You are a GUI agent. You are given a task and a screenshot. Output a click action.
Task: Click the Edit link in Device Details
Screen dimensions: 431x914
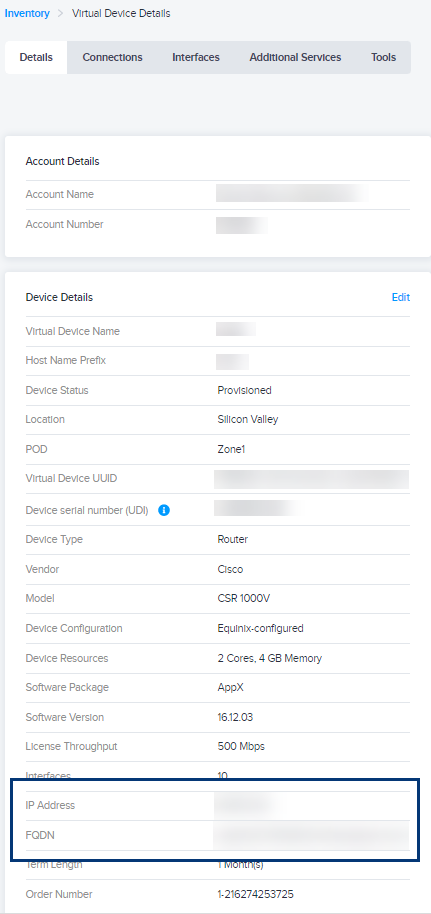(401, 297)
